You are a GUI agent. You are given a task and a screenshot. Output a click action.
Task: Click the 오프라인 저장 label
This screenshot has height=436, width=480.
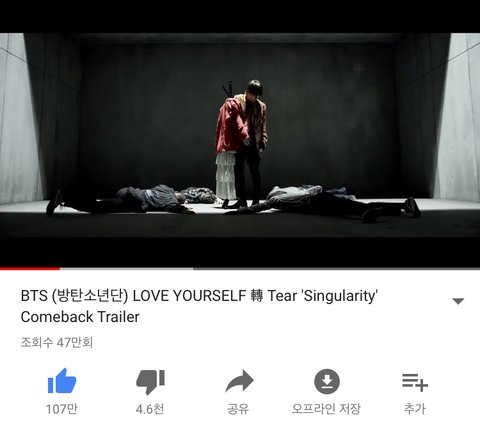[326, 409]
